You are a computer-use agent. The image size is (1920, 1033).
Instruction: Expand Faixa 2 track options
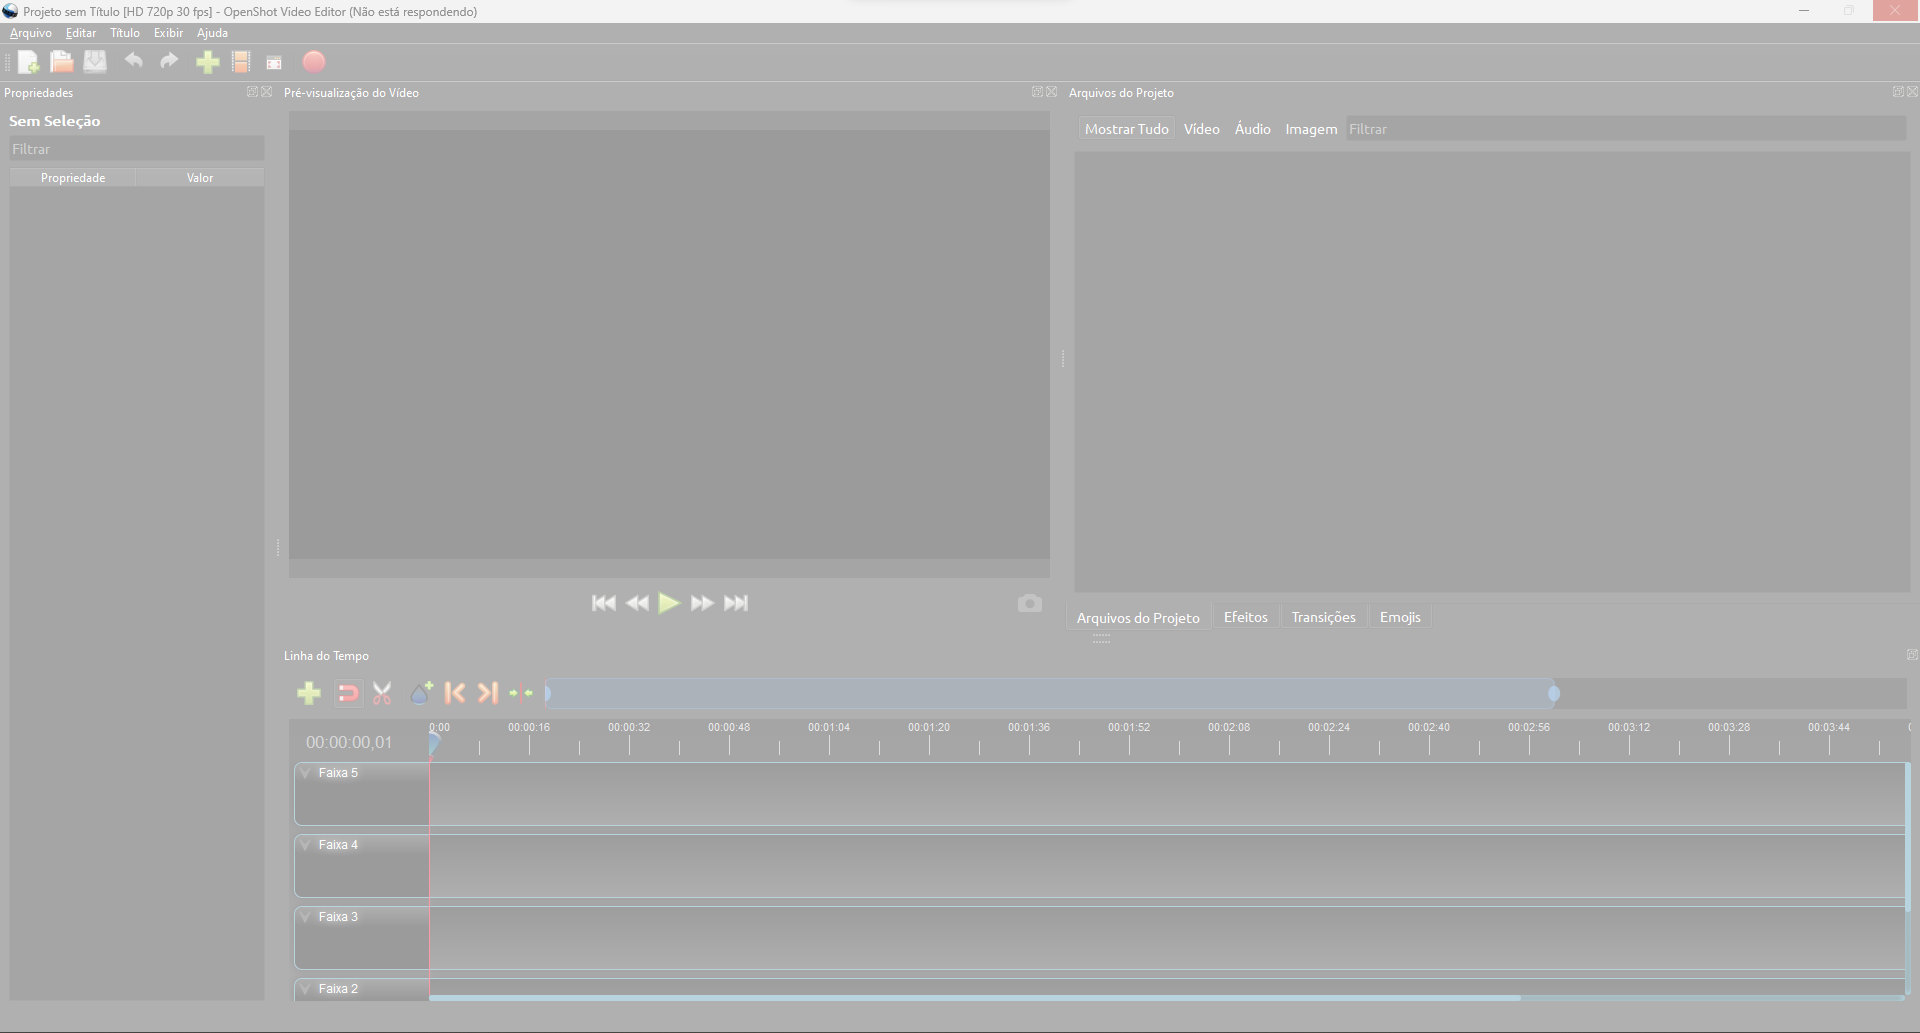pos(306,989)
